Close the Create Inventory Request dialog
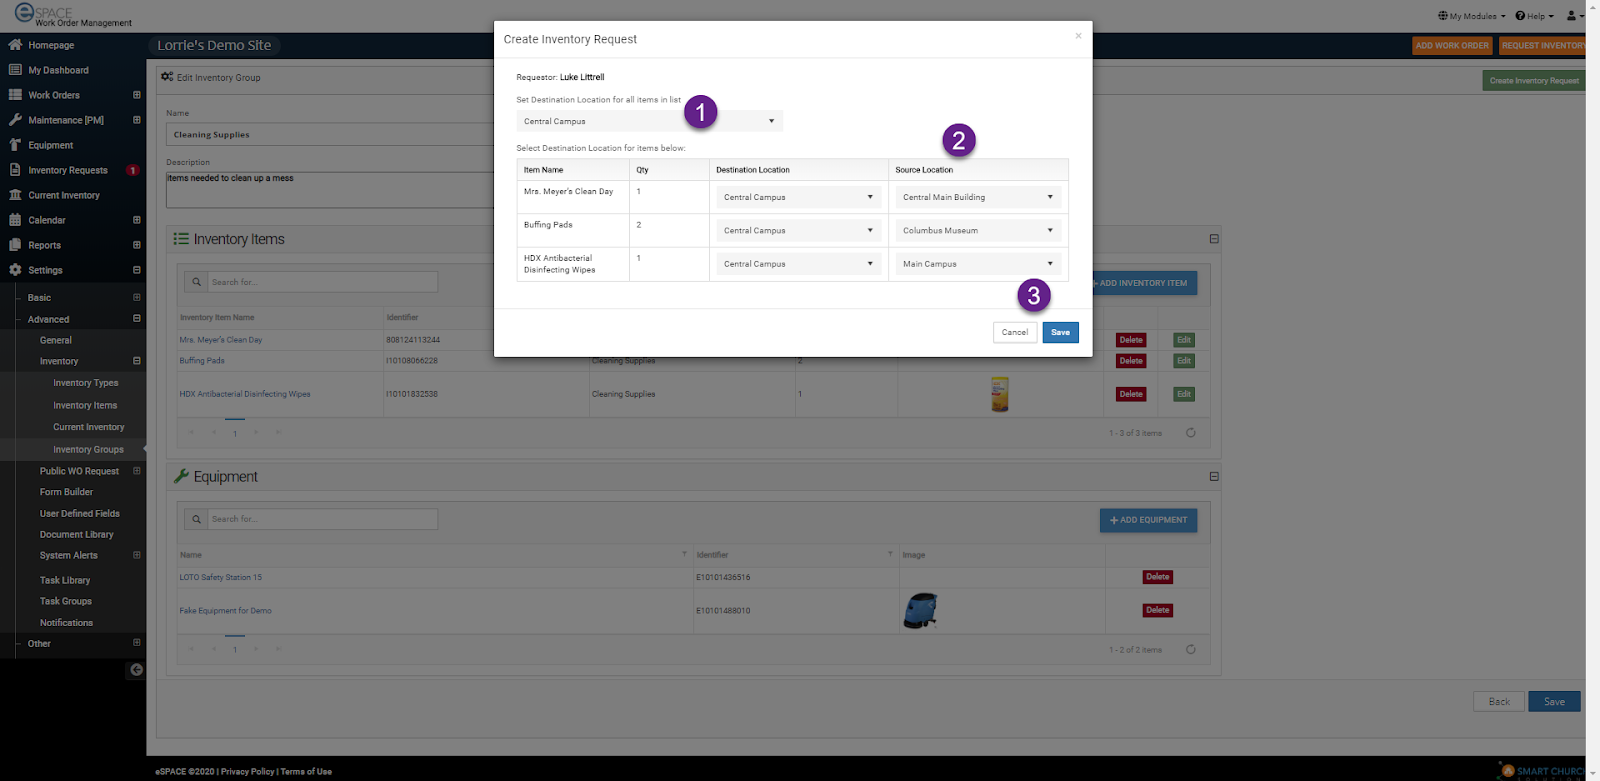 click(x=1078, y=36)
